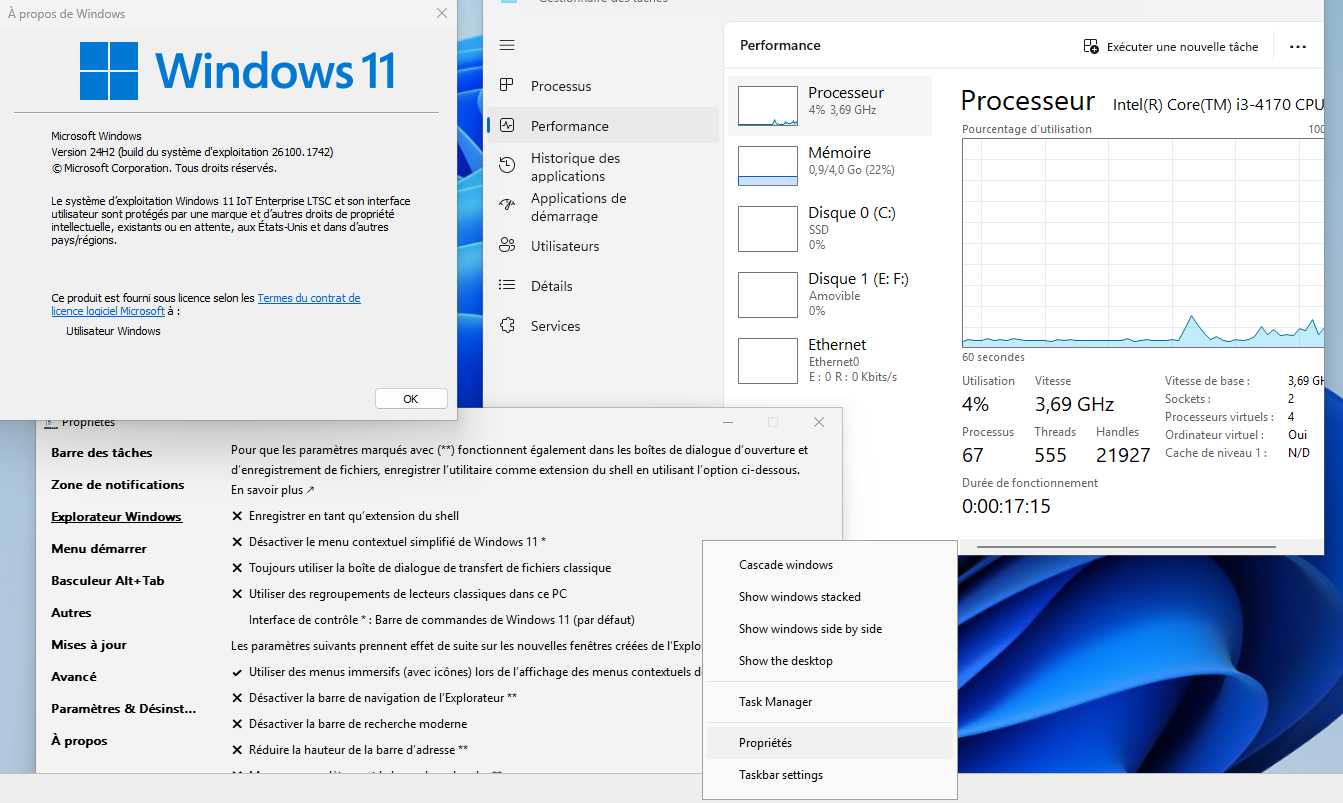Click Exécuter une nouvelle tâche
The height and width of the screenshot is (803, 1343).
point(1171,46)
